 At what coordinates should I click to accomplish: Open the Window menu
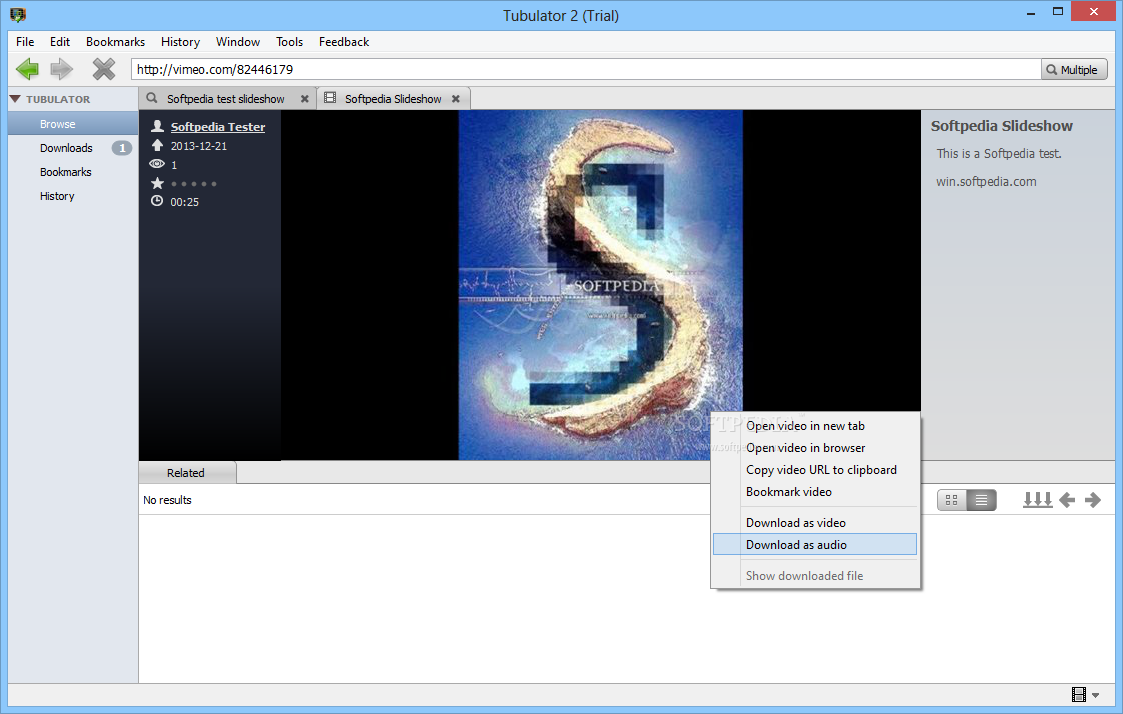tap(238, 42)
